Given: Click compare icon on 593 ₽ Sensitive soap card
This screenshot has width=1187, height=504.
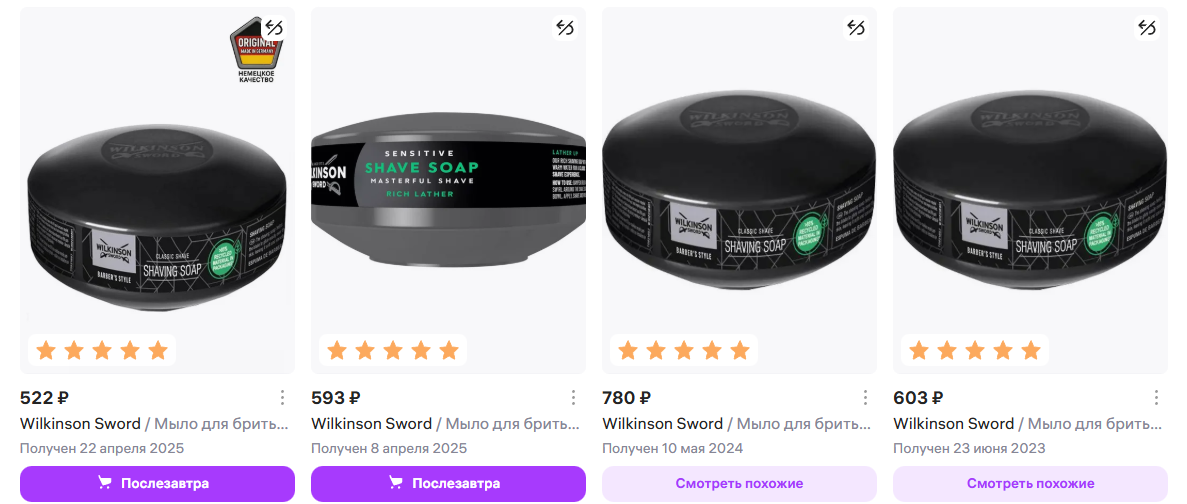Looking at the screenshot, I should (564, 28).
